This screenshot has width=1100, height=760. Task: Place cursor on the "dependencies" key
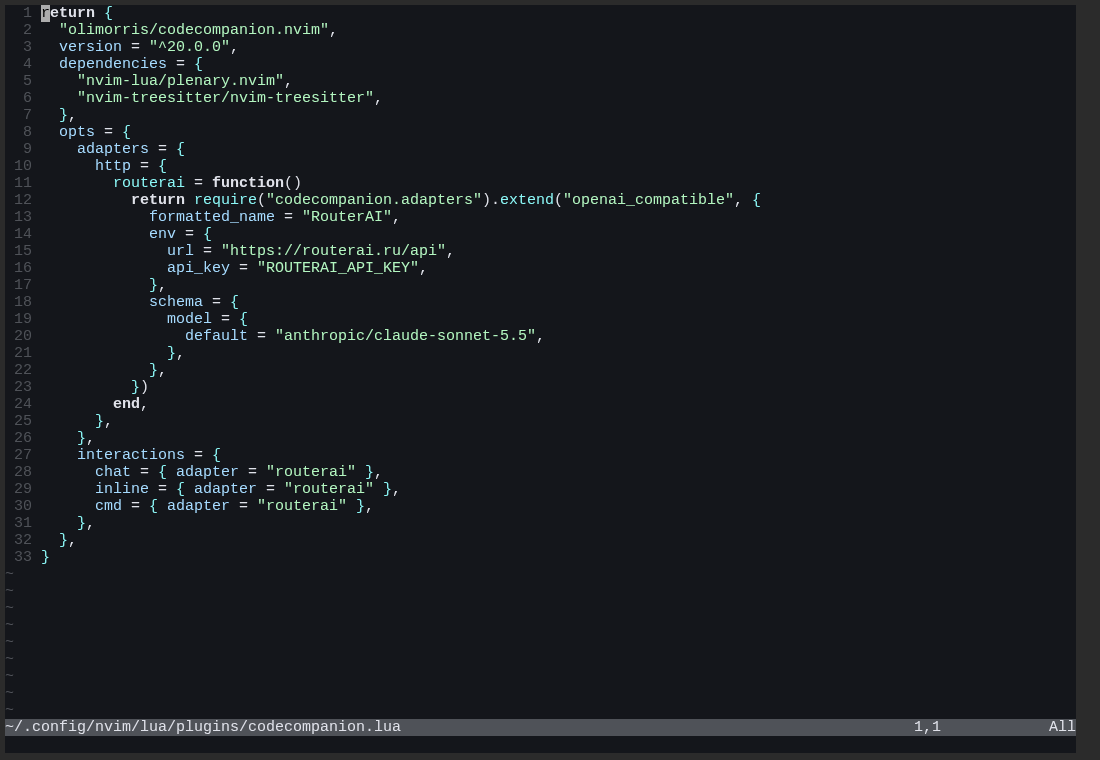click(113, 63)
